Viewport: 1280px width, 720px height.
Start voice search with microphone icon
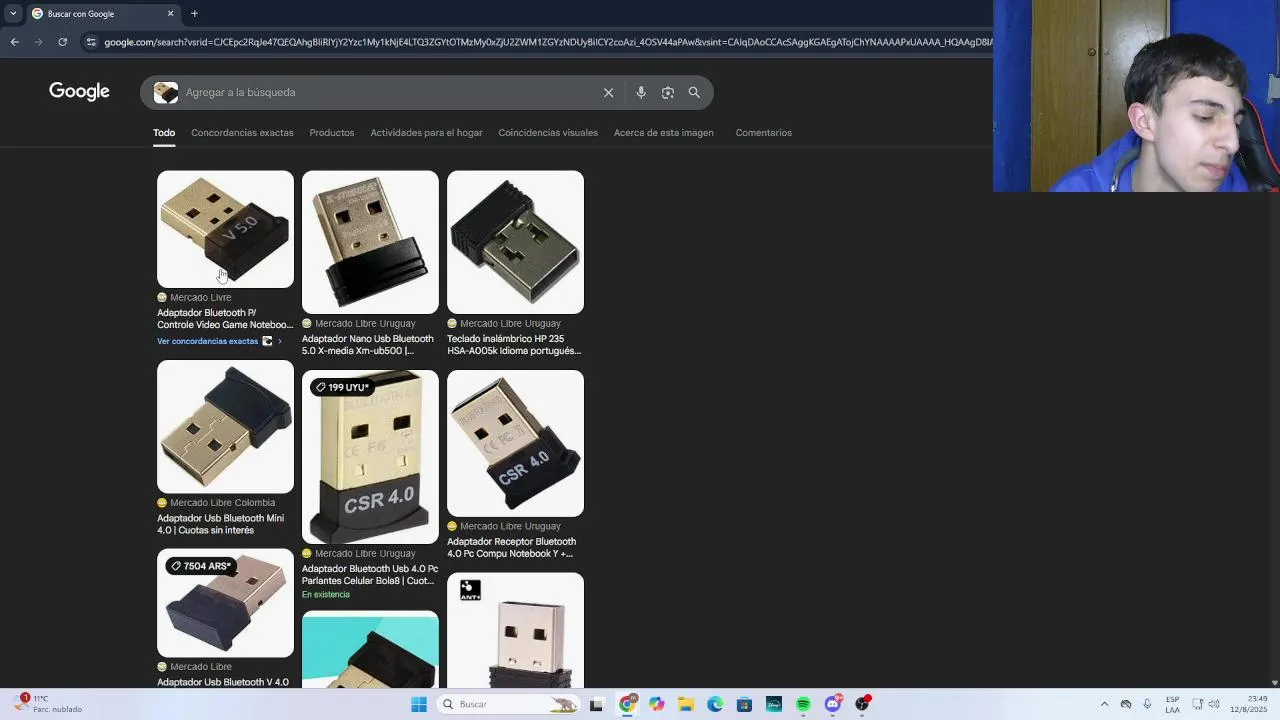(x=641, y=92)
